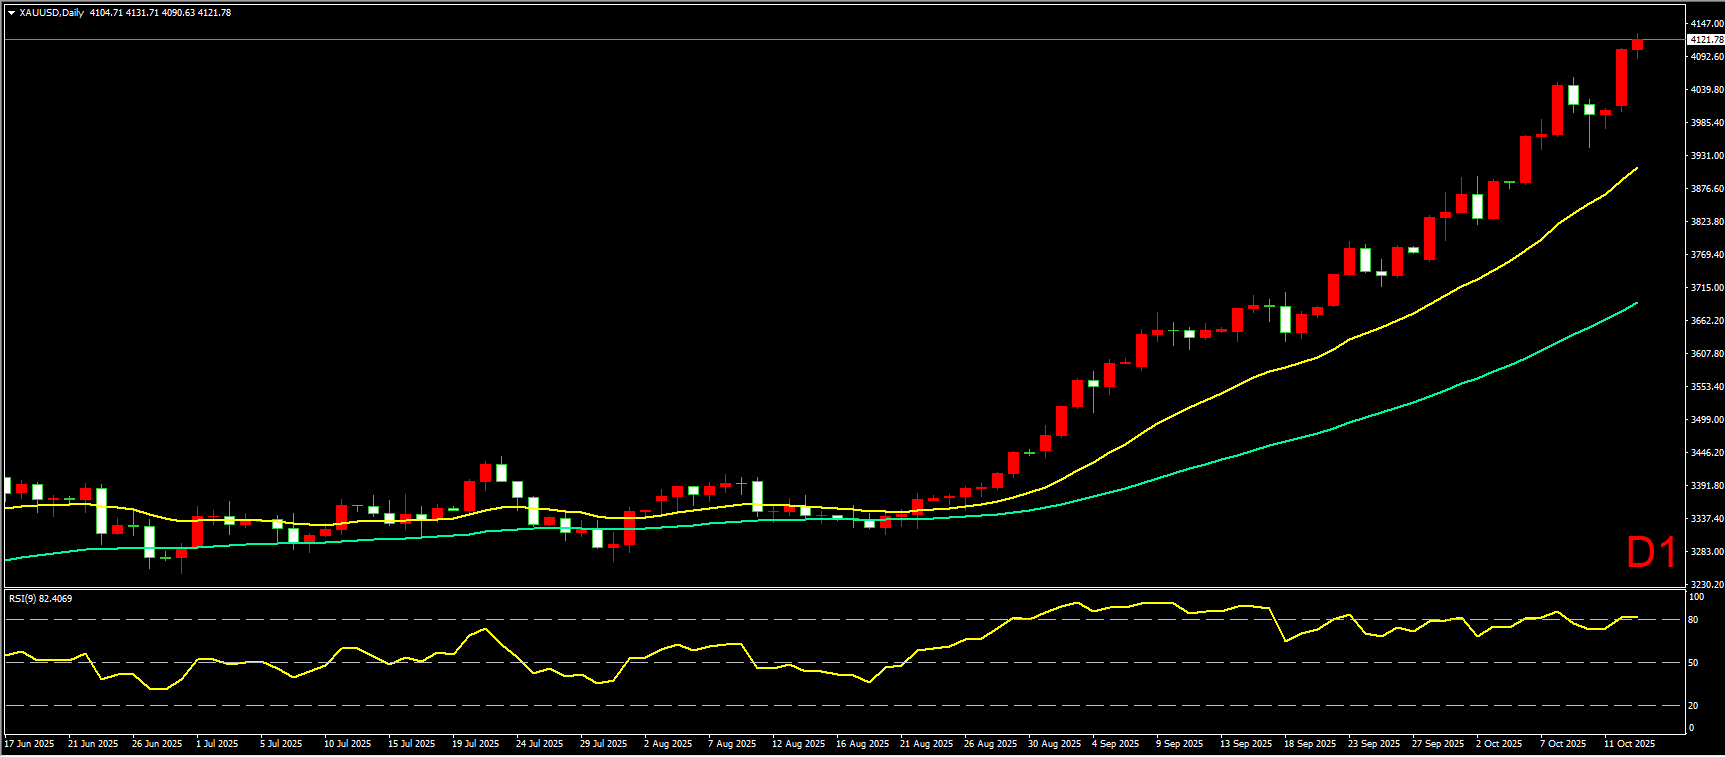Click the latest red candle at far right

tap(1638, 44)
